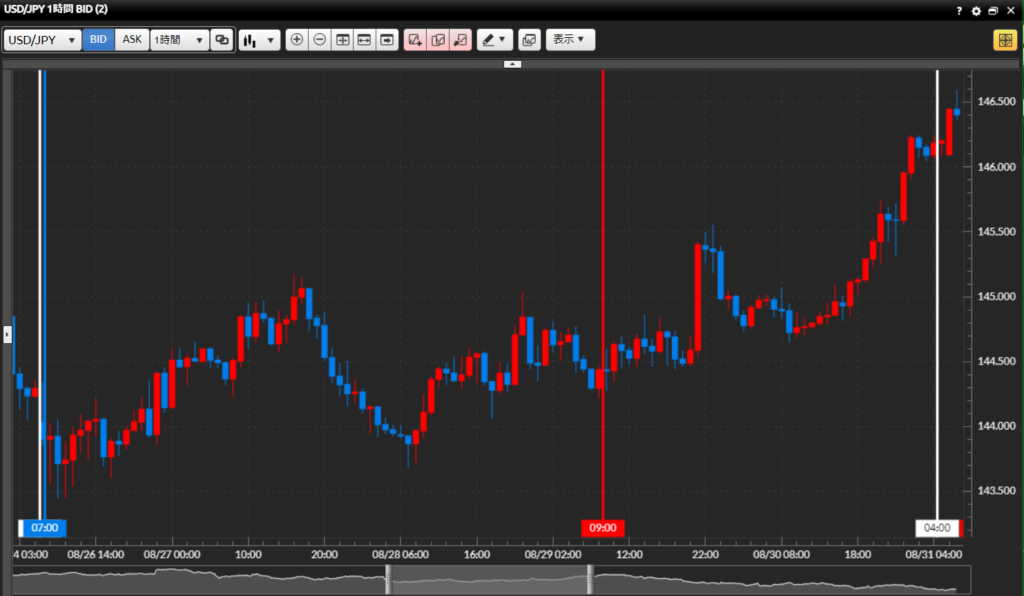Switch price display to ASK
This screenshot has height=596, width=1024.
click(x=132, y=40)
